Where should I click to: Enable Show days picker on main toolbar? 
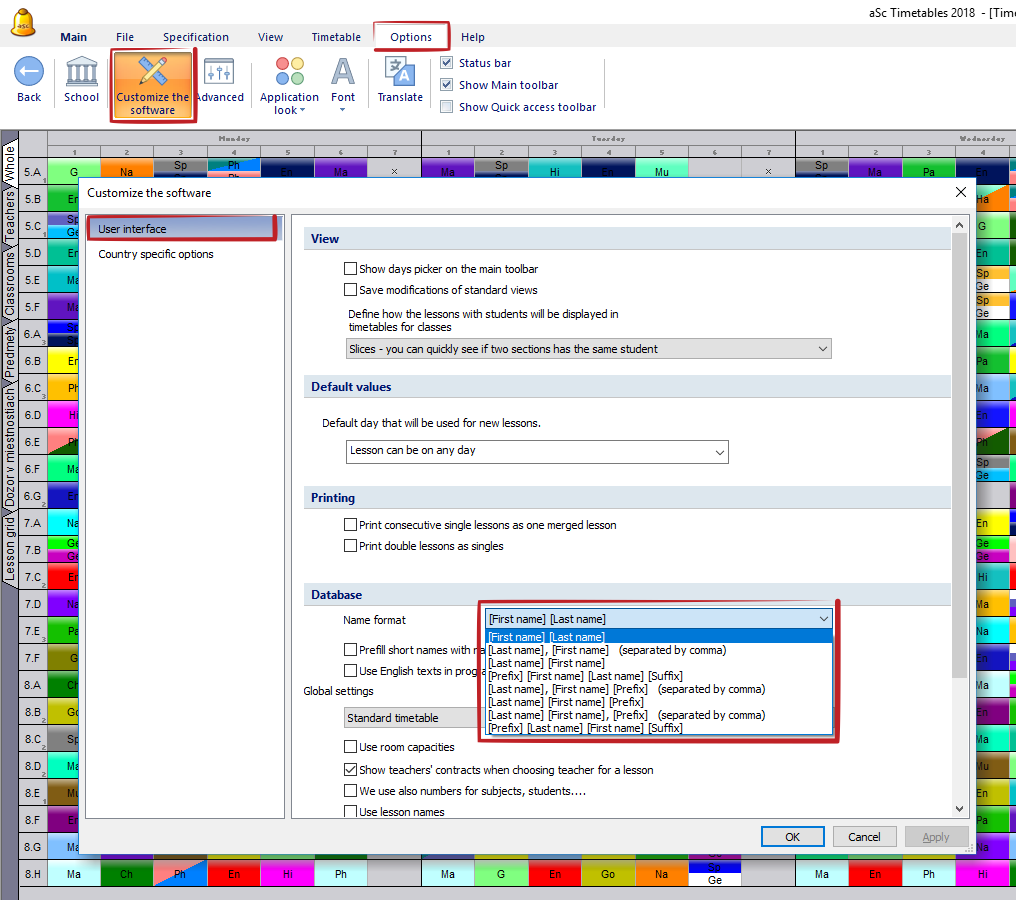point(350,269)
